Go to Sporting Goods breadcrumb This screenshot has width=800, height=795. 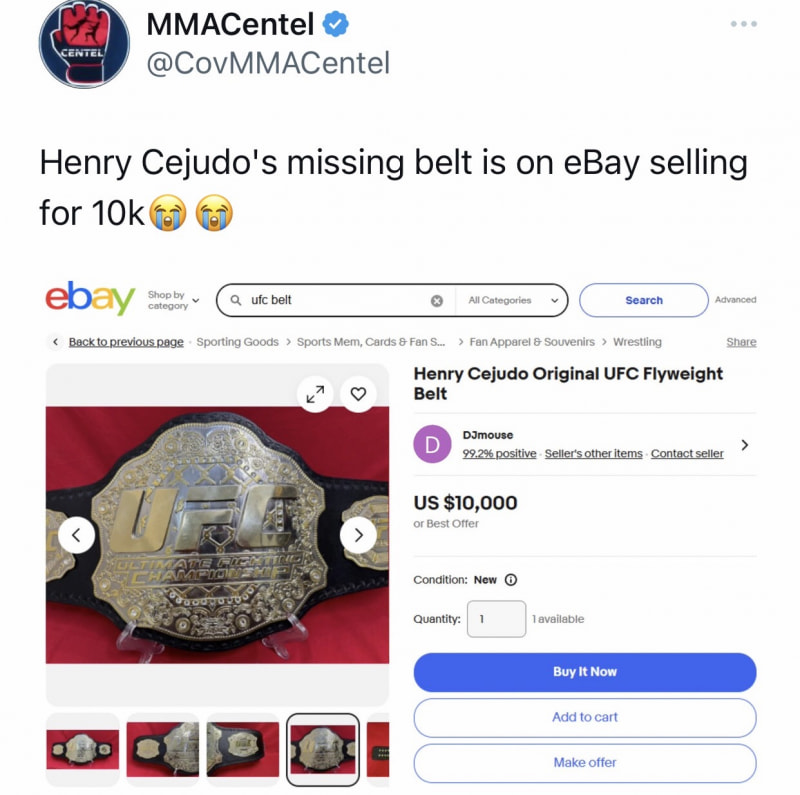(x=237, y=342)
